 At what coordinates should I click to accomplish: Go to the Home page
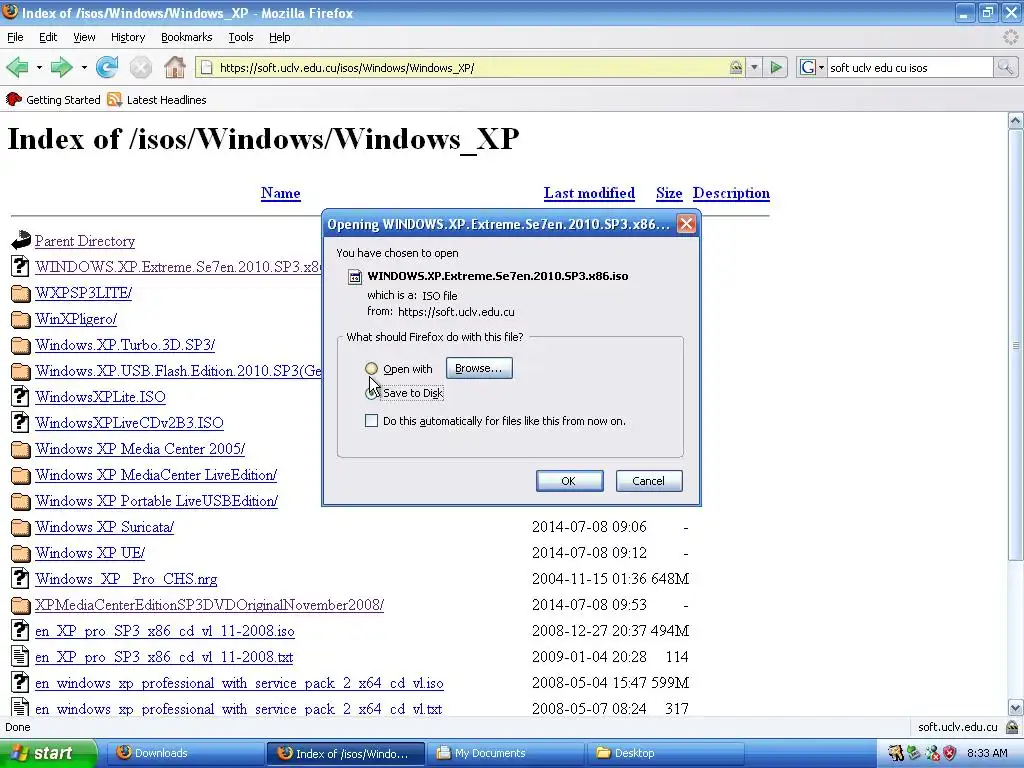point(174,67)
